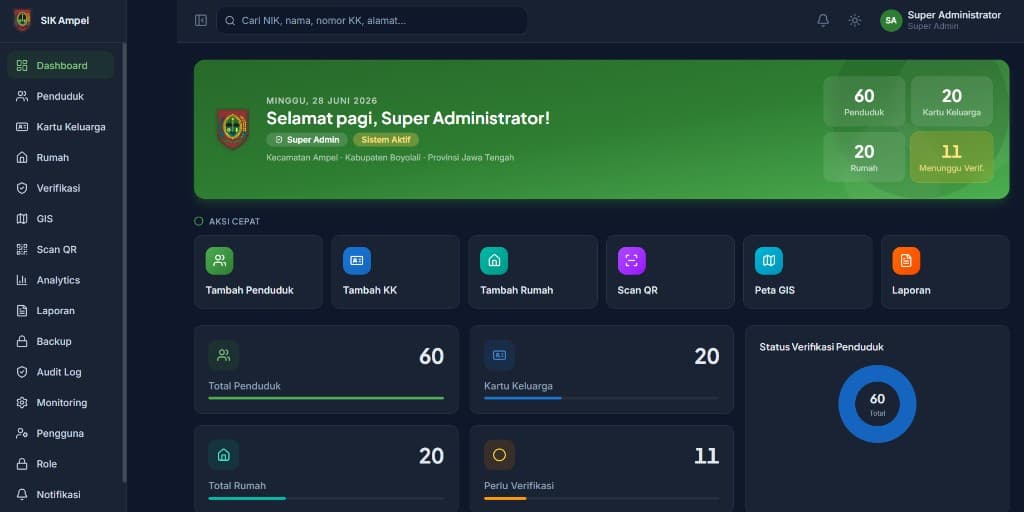Click the Audit Log shield sidebar icon
The image size is (1024, 512).
(x=22, y=372)
